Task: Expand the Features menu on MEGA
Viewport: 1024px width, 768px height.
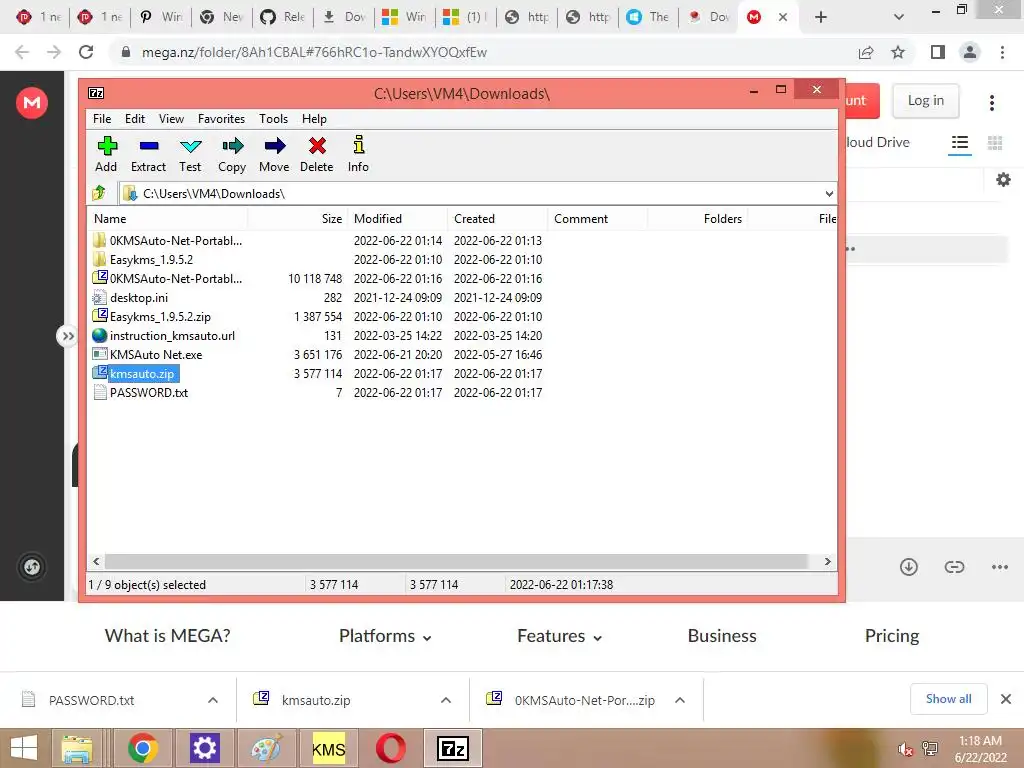Action: click(559, 636)
